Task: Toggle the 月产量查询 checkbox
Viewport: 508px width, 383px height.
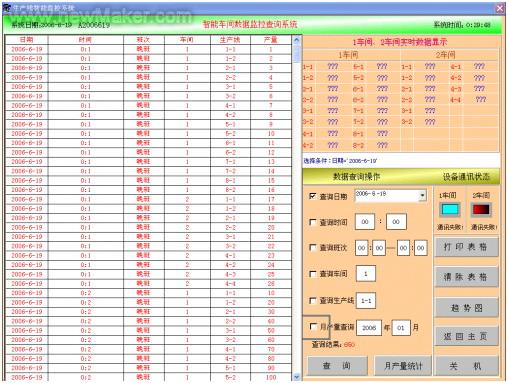Action: click(x=313, y=326)
